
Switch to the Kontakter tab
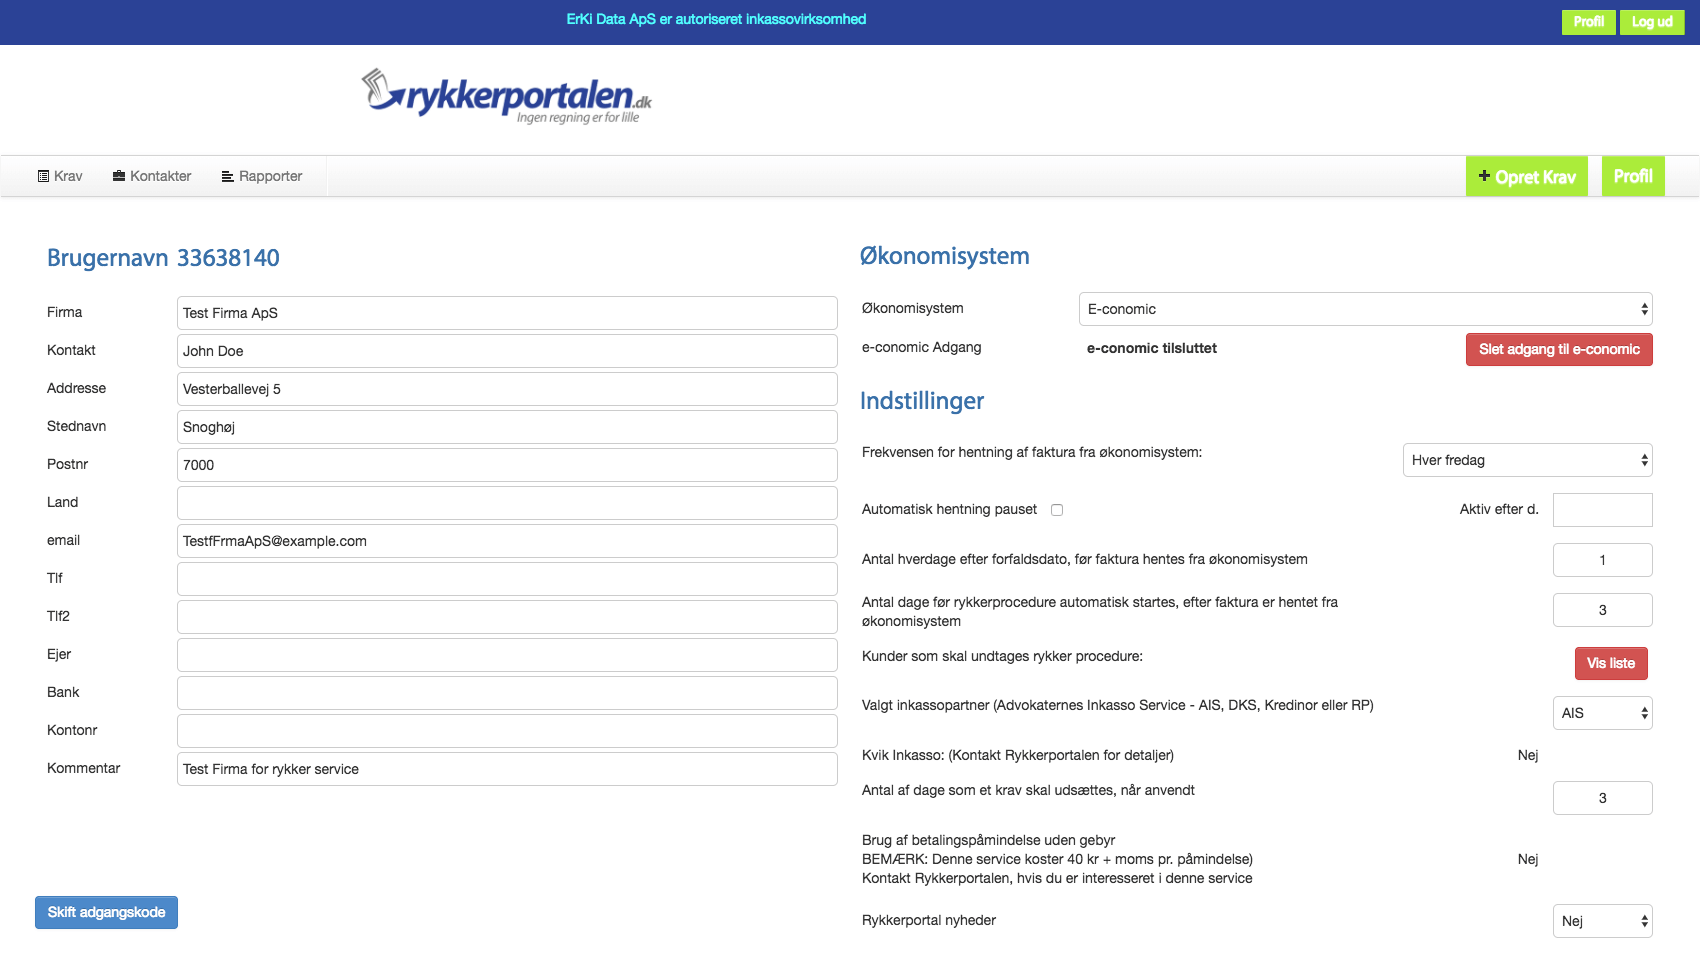[x=152, y=175]
